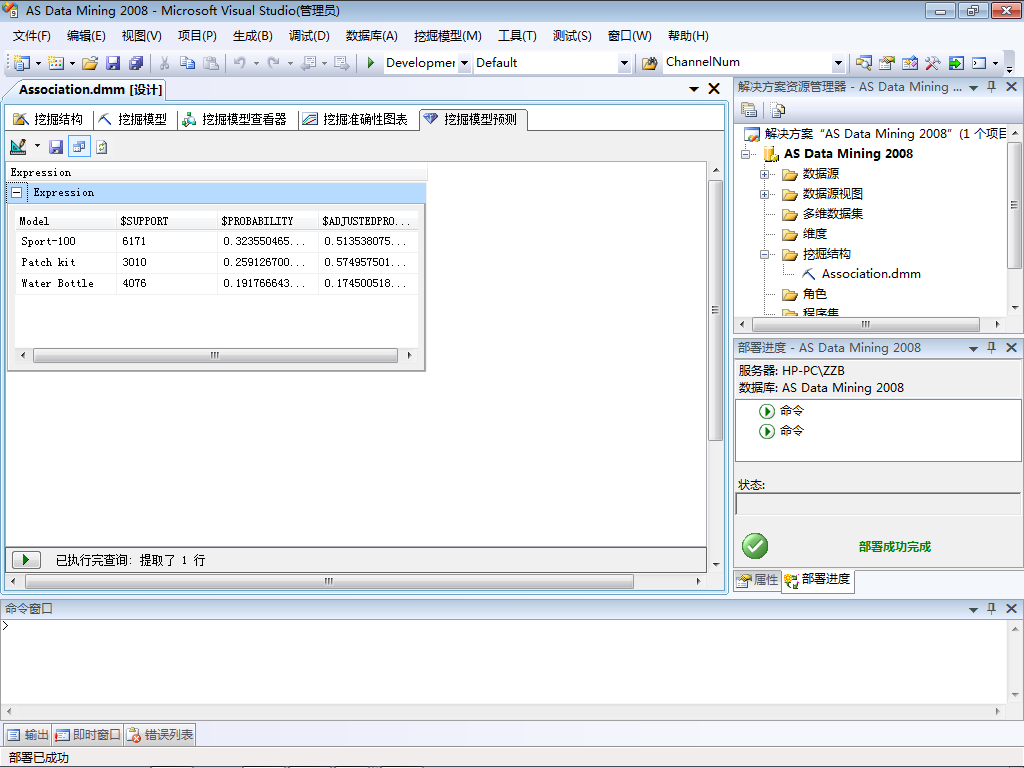Pin the Solution Explorer panel

pos(992,87)
